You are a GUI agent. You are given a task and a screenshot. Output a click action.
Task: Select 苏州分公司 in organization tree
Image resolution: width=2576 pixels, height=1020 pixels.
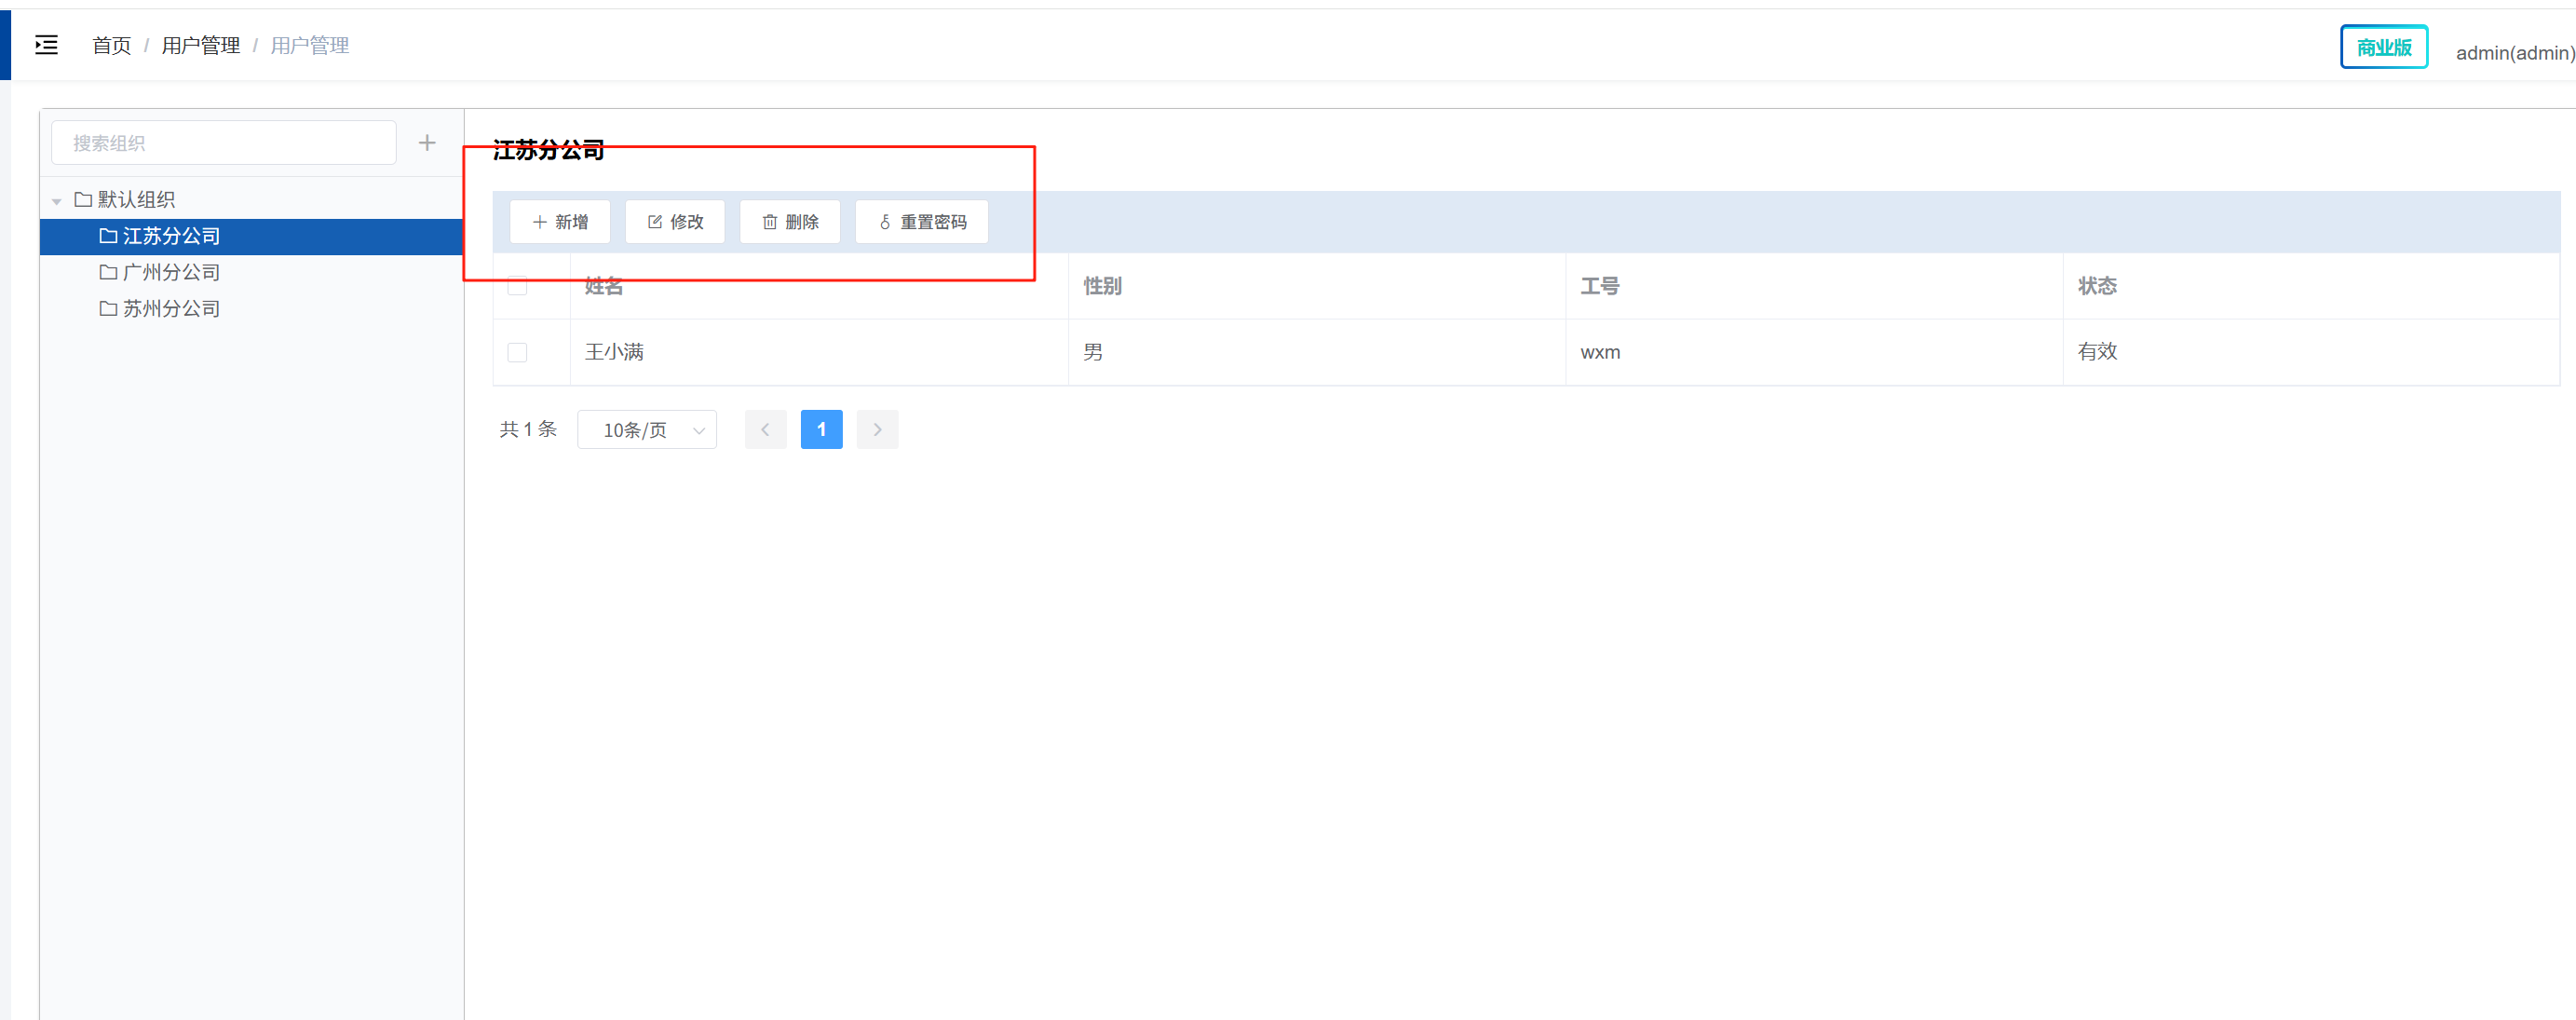click(x=171, y=309)
